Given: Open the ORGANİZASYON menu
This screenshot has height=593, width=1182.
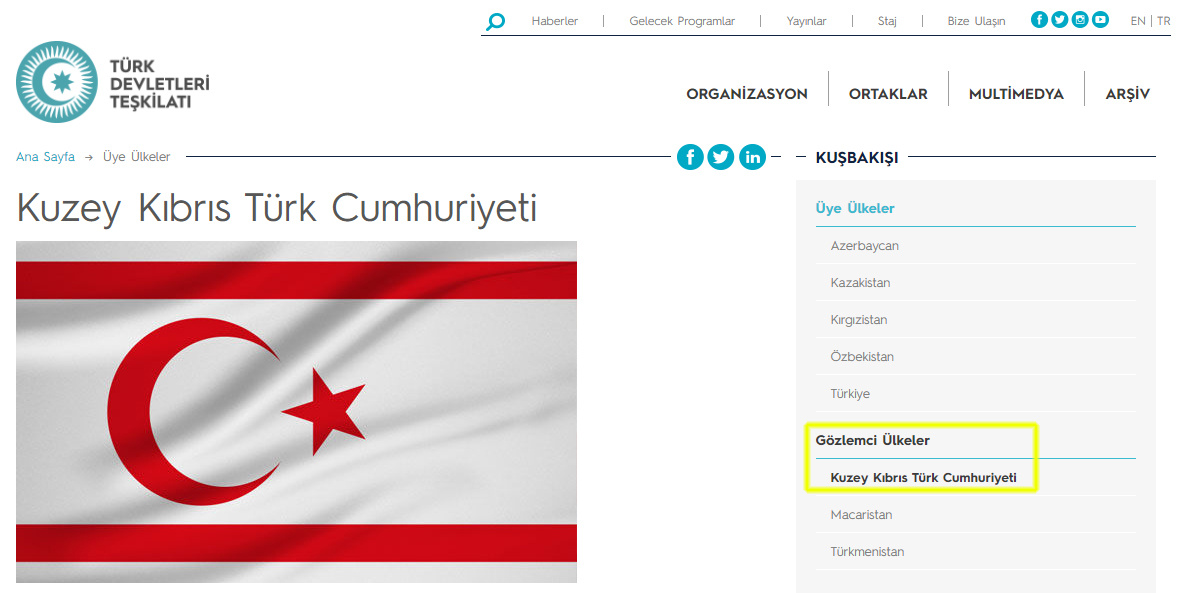Looking at the screenshot, I should pos(746,94).
